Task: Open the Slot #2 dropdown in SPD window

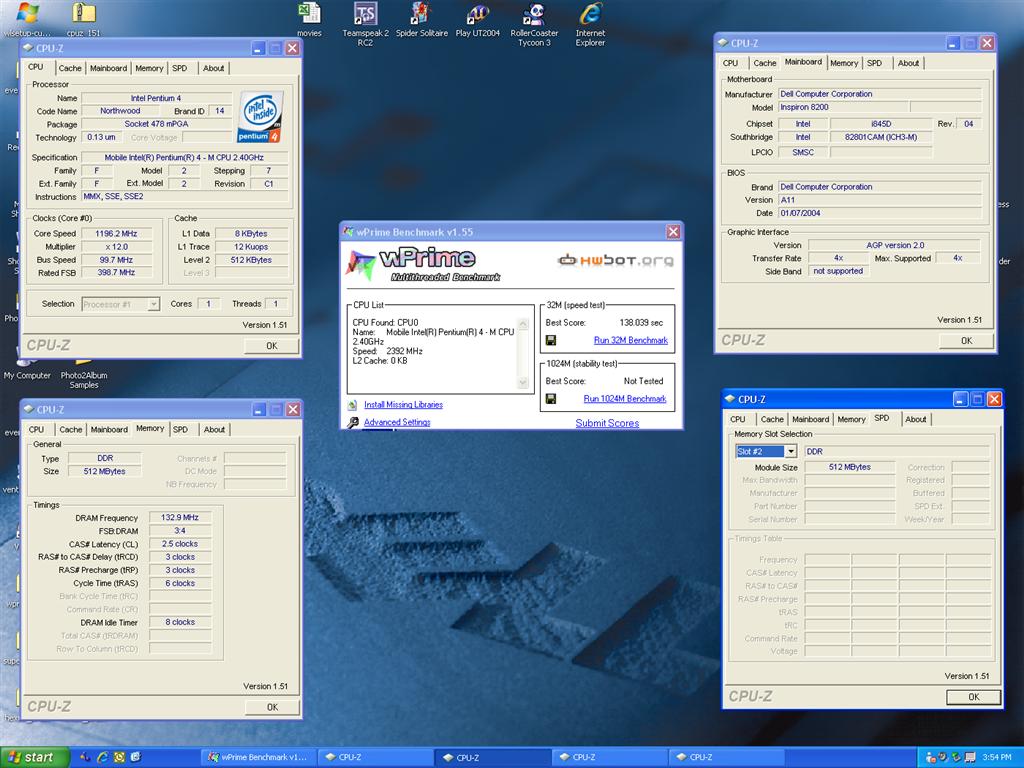Action: [x=791, y=451]
